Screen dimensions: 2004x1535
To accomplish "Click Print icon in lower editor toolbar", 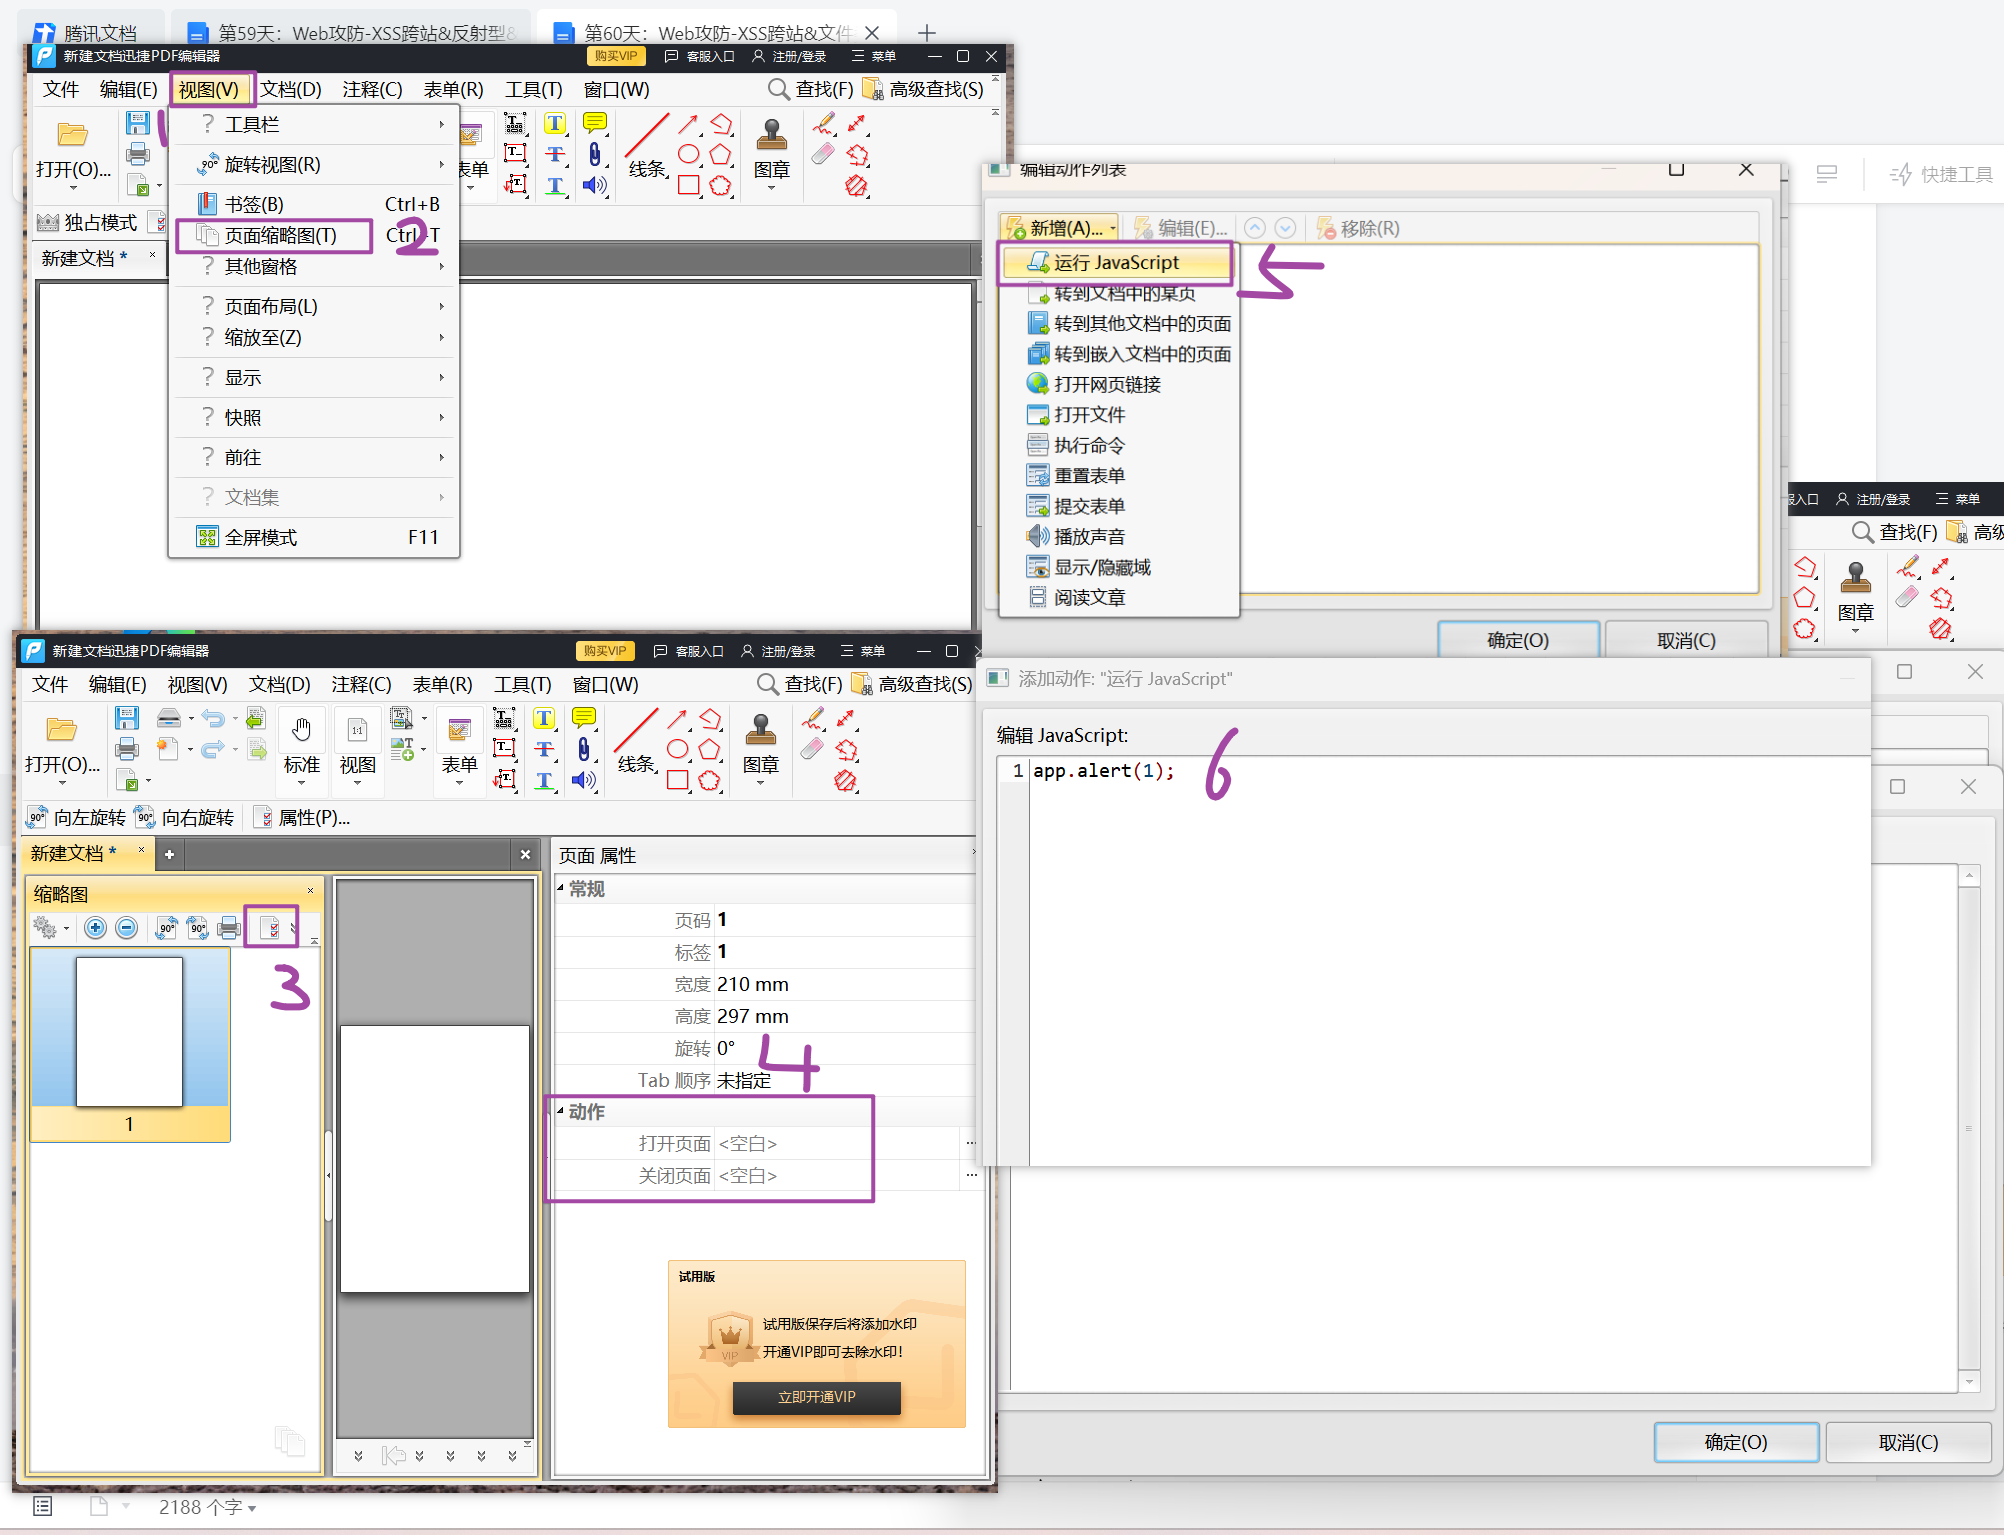I will (x=127, y=749).
